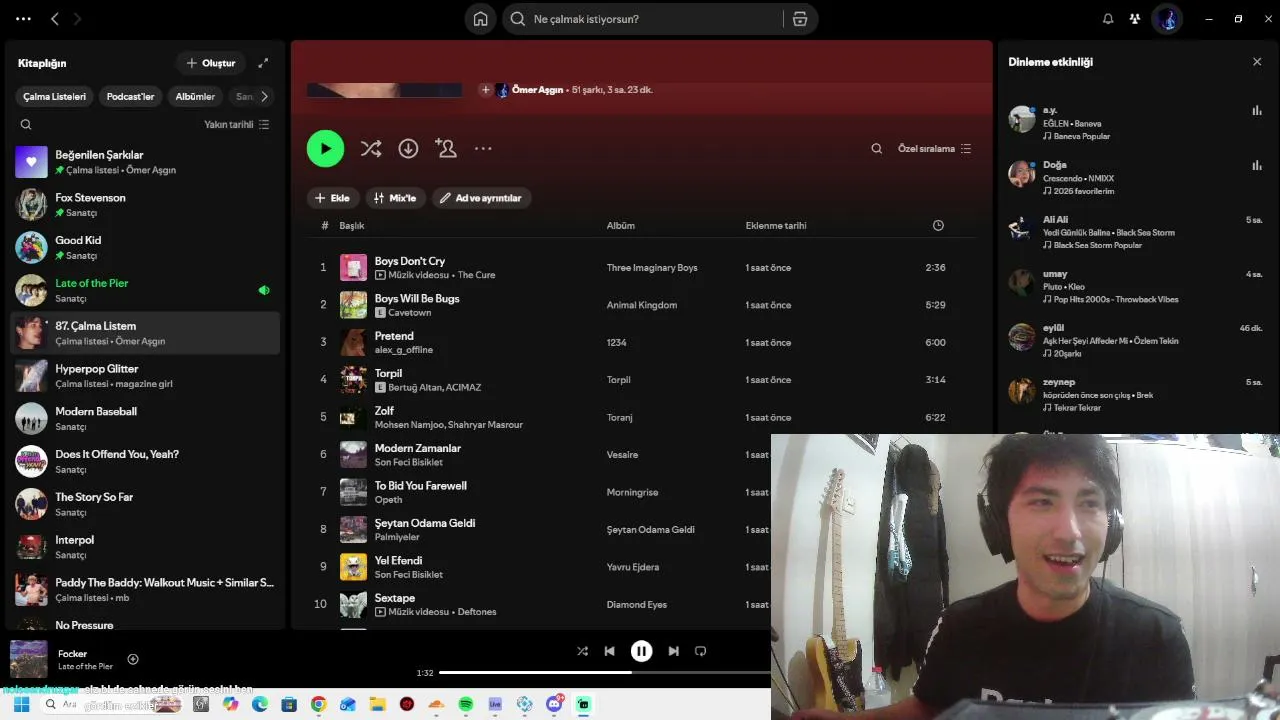
Task: Click the Mix'le button
Action: [x=395, y=198]
